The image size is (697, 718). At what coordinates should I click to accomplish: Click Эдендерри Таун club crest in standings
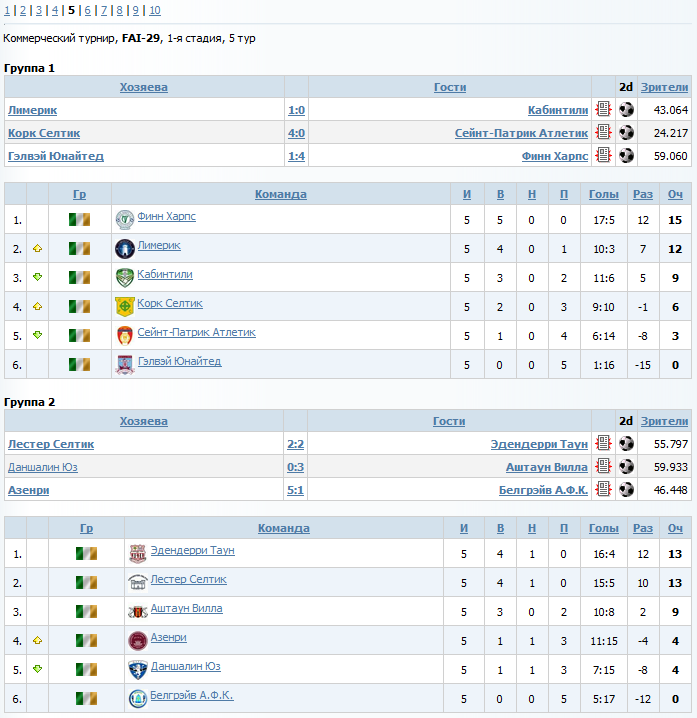(138, 553)
